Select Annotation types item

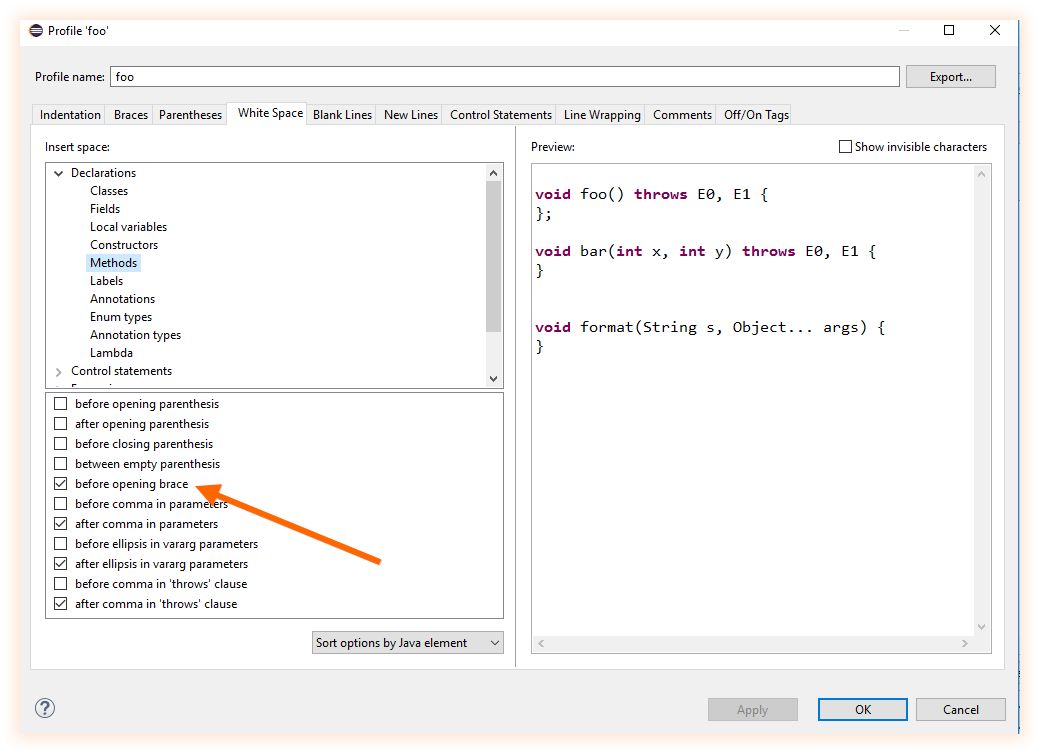135,335
